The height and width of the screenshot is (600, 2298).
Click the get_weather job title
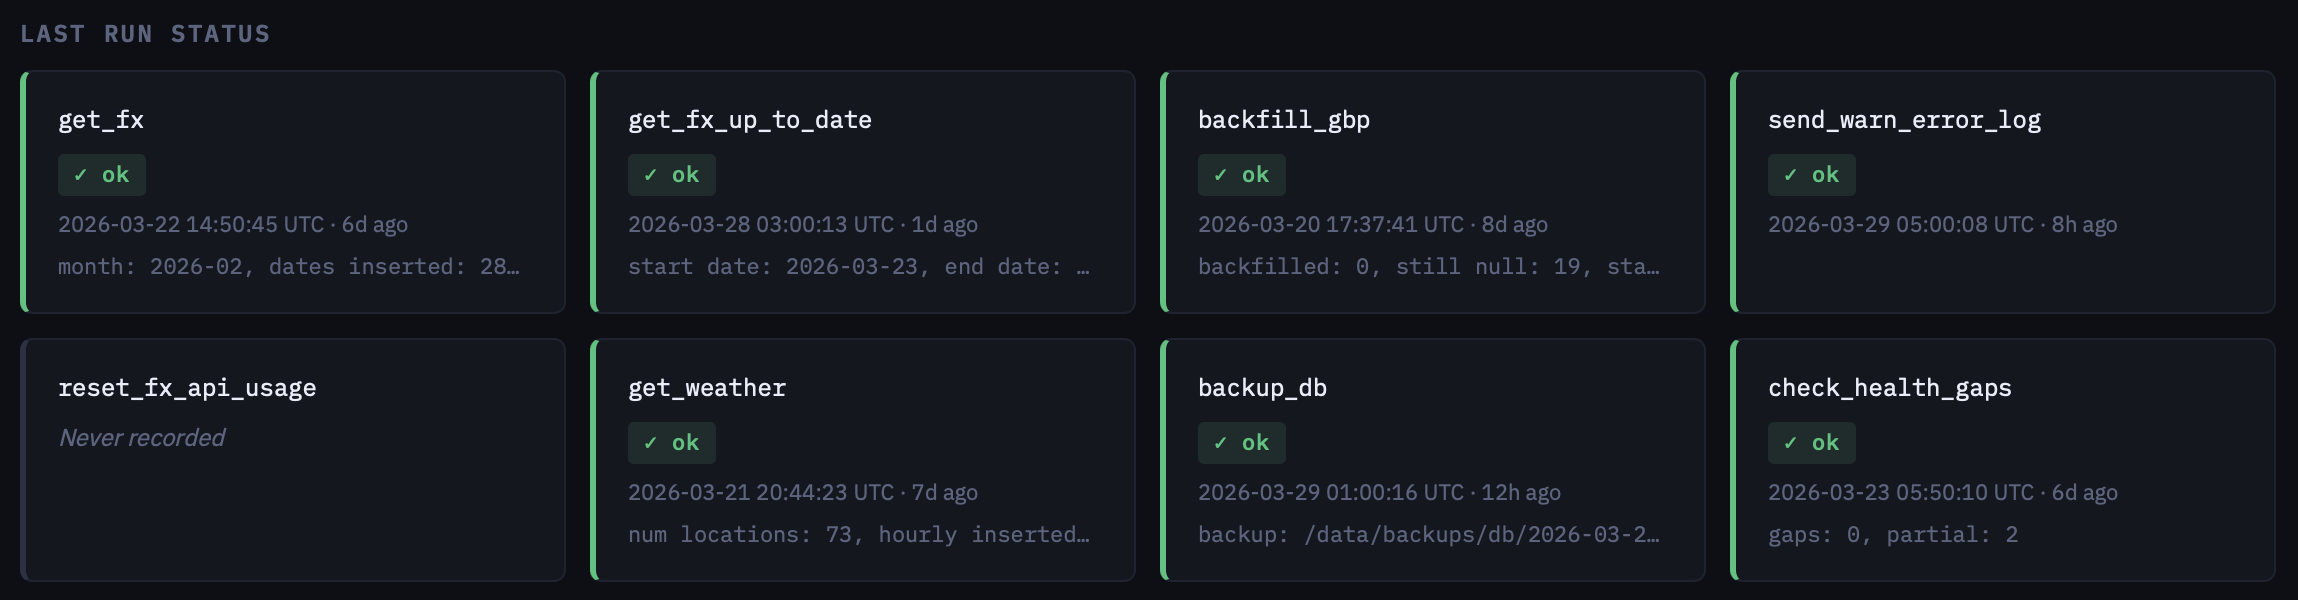pos(707,388)
